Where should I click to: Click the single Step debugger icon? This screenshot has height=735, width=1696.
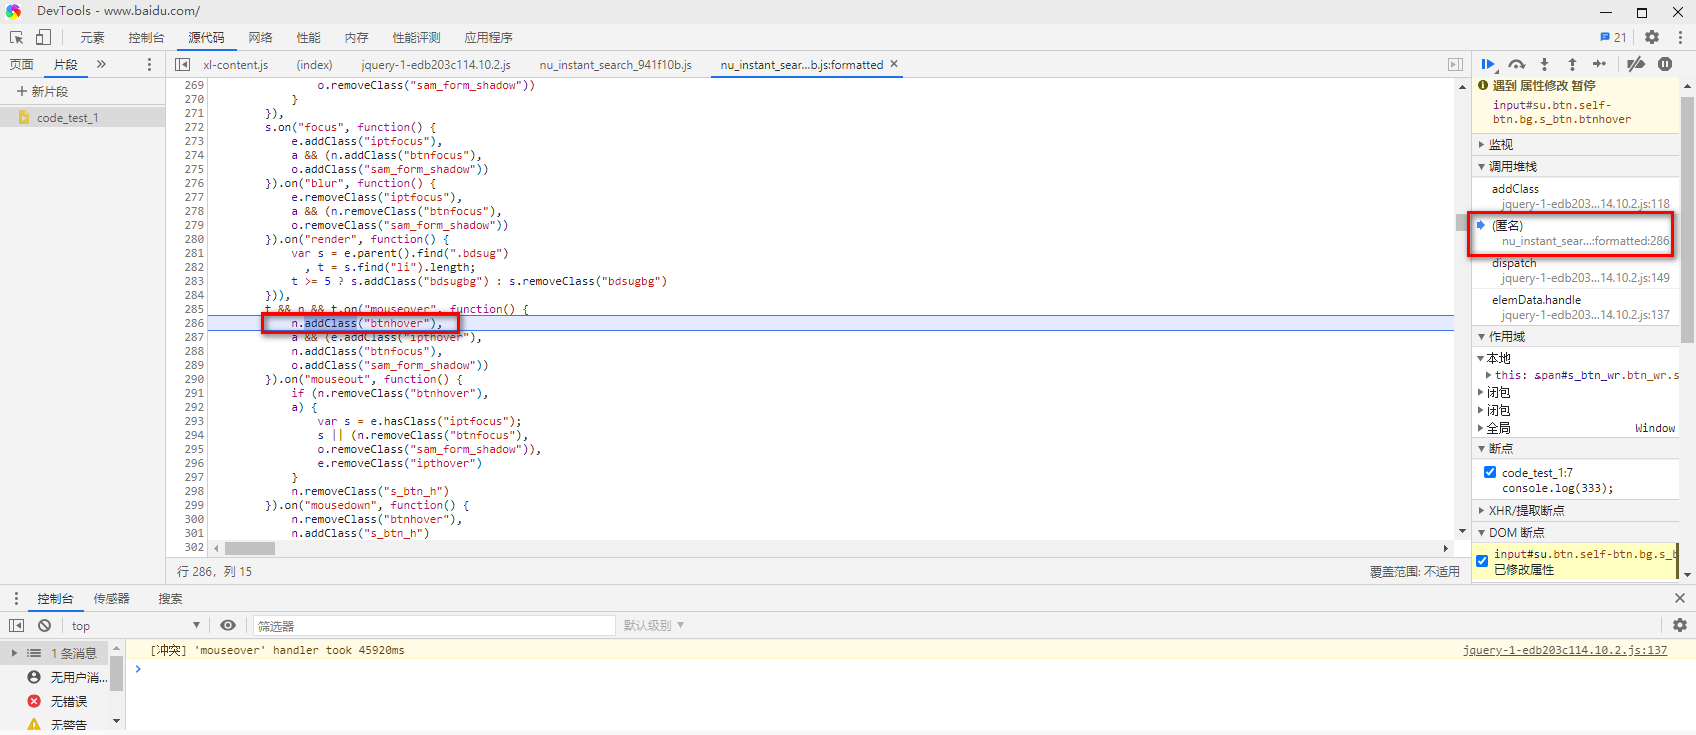(x=1599, y=64)
